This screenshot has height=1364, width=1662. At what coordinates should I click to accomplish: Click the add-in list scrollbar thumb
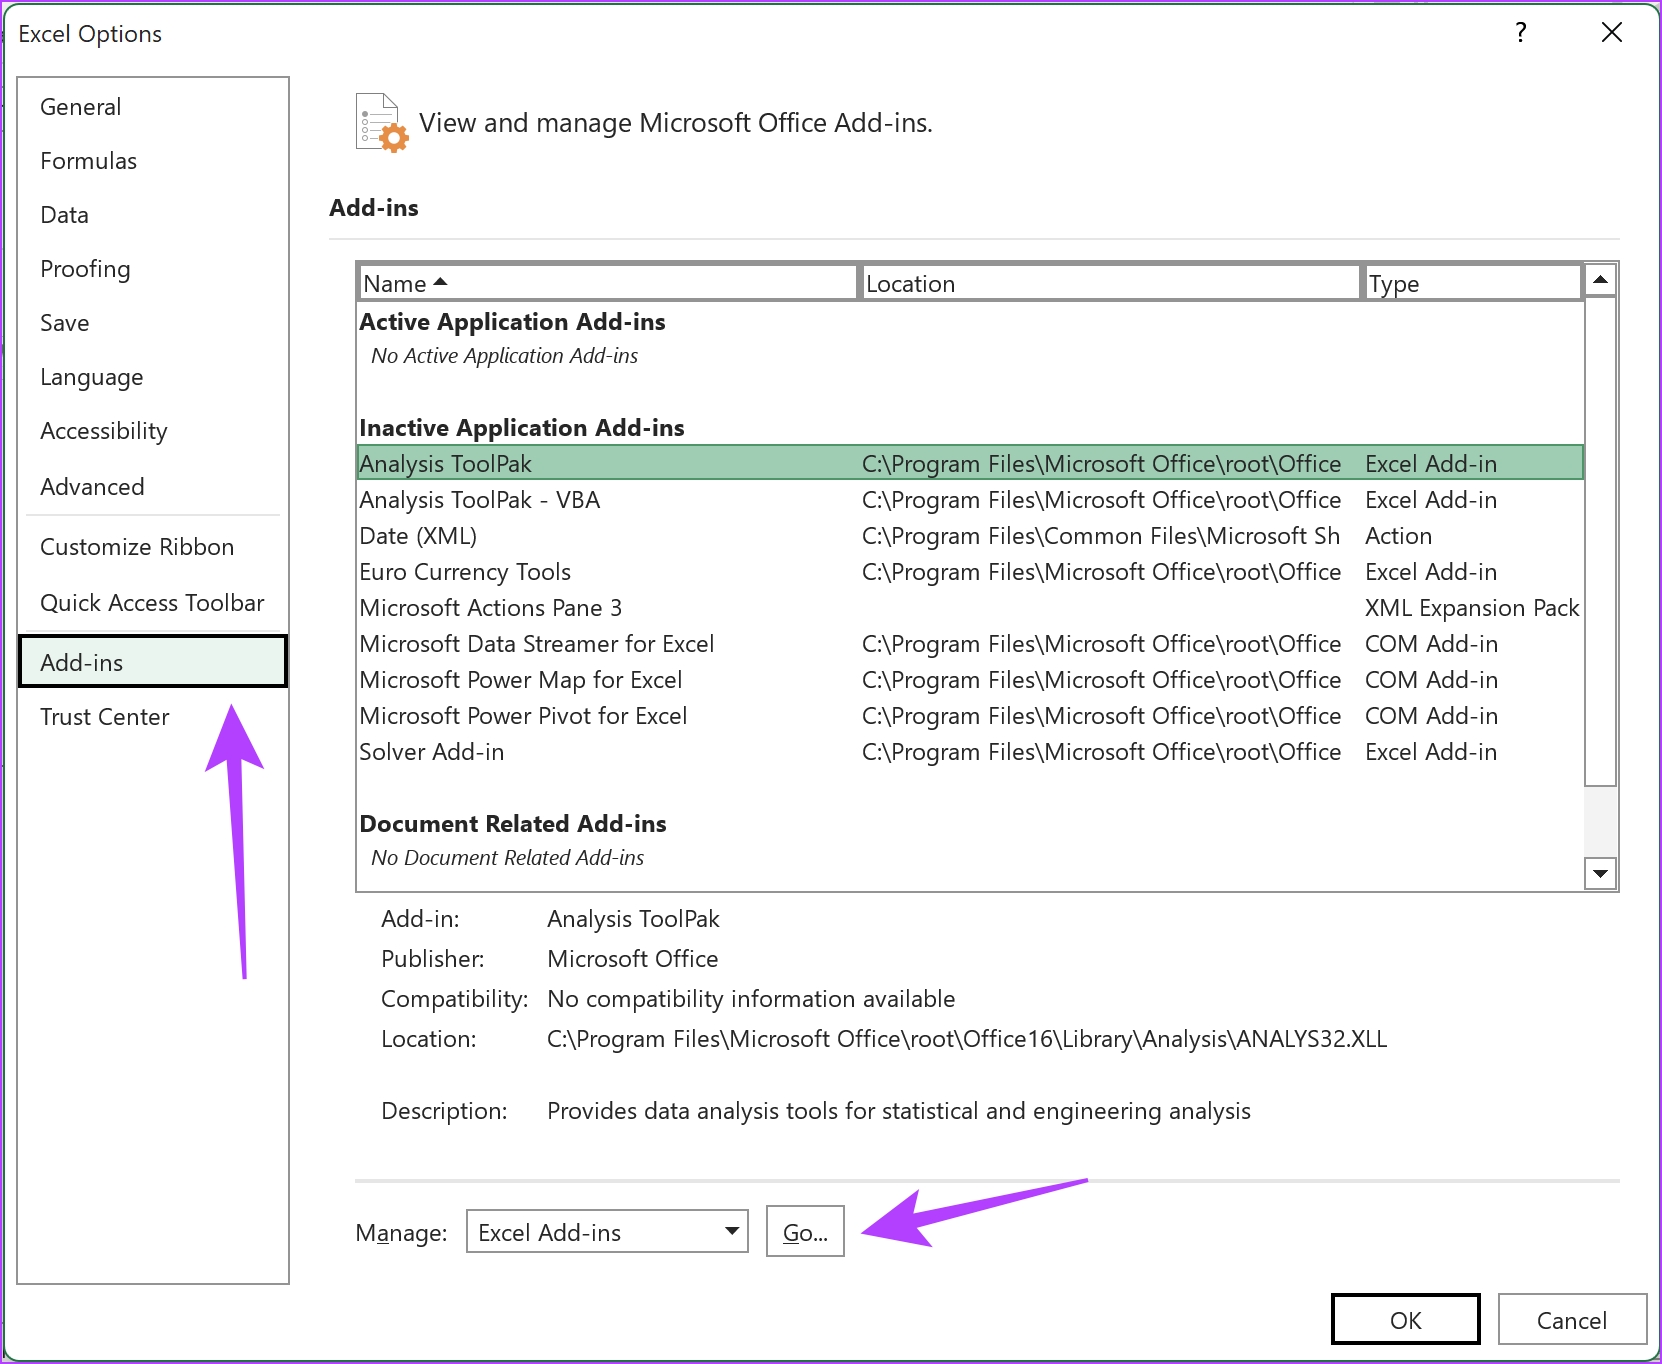[1600, 541]
